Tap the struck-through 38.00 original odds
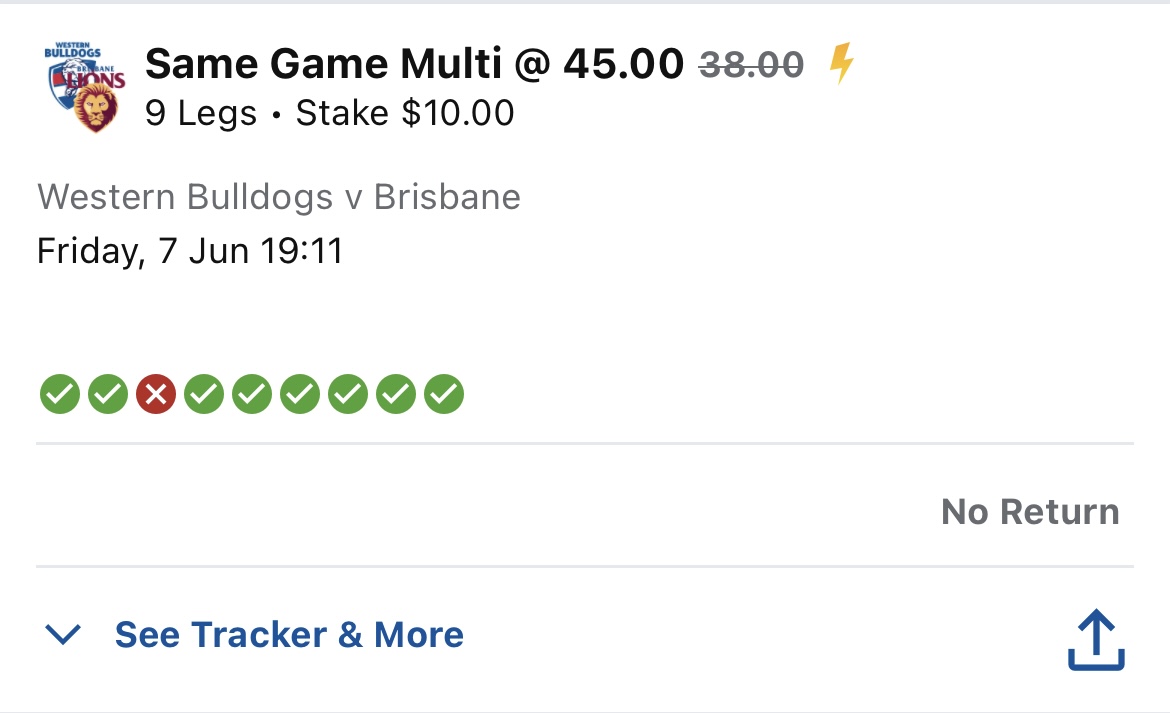This screenshot has width=1170, height=713. coord(751,64)
